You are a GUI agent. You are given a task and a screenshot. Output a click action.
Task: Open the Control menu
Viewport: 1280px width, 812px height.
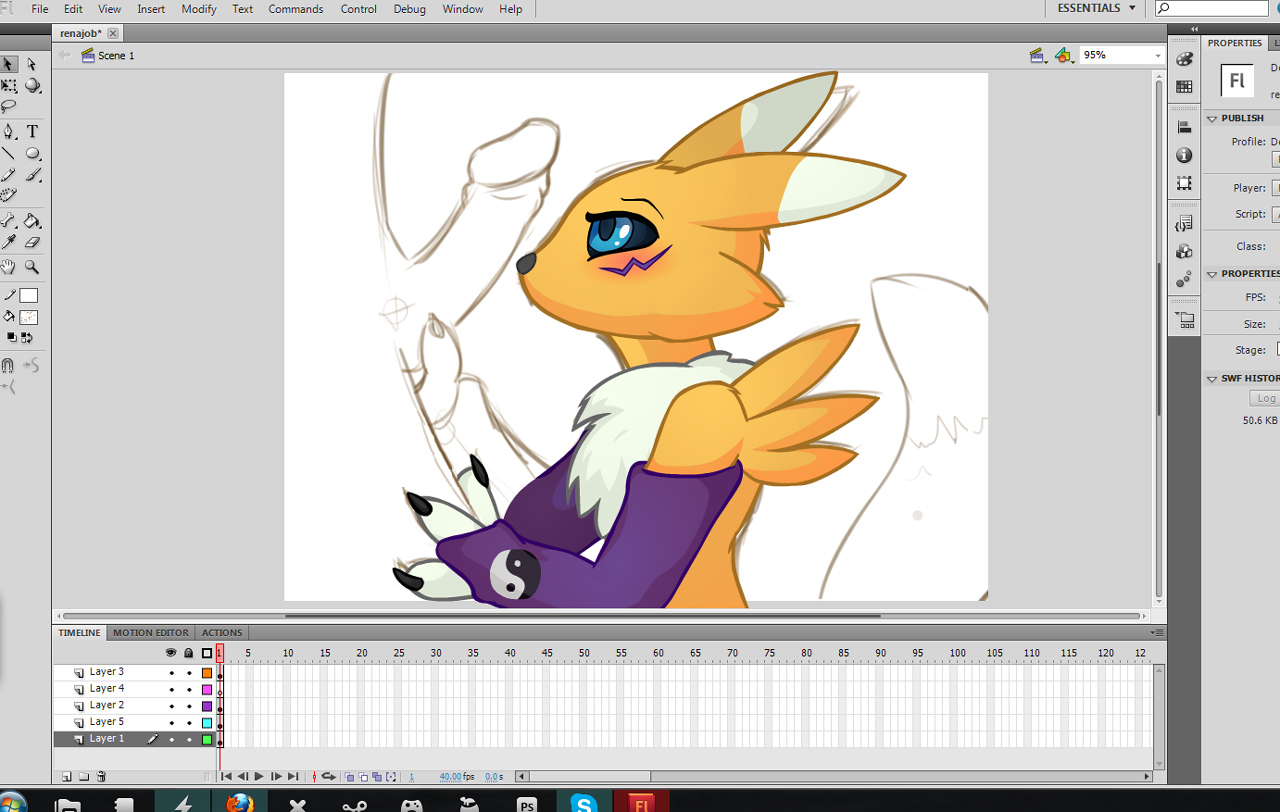[359, 9]
